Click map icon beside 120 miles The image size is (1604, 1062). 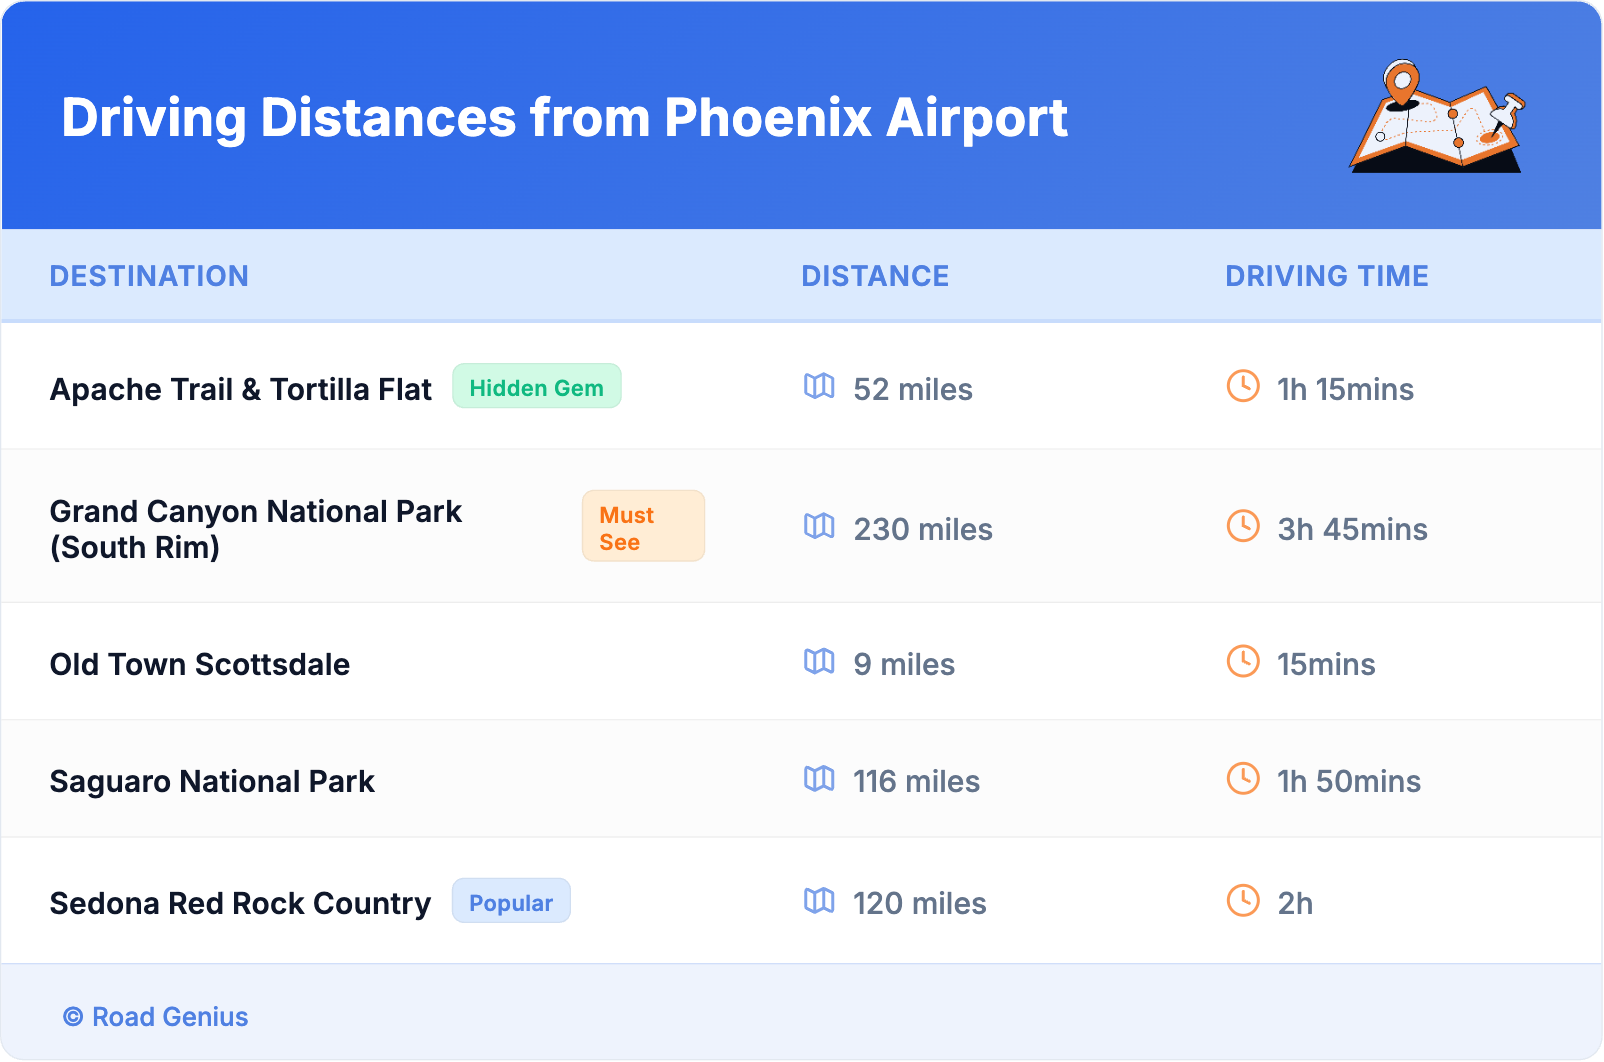coord(819,900)
